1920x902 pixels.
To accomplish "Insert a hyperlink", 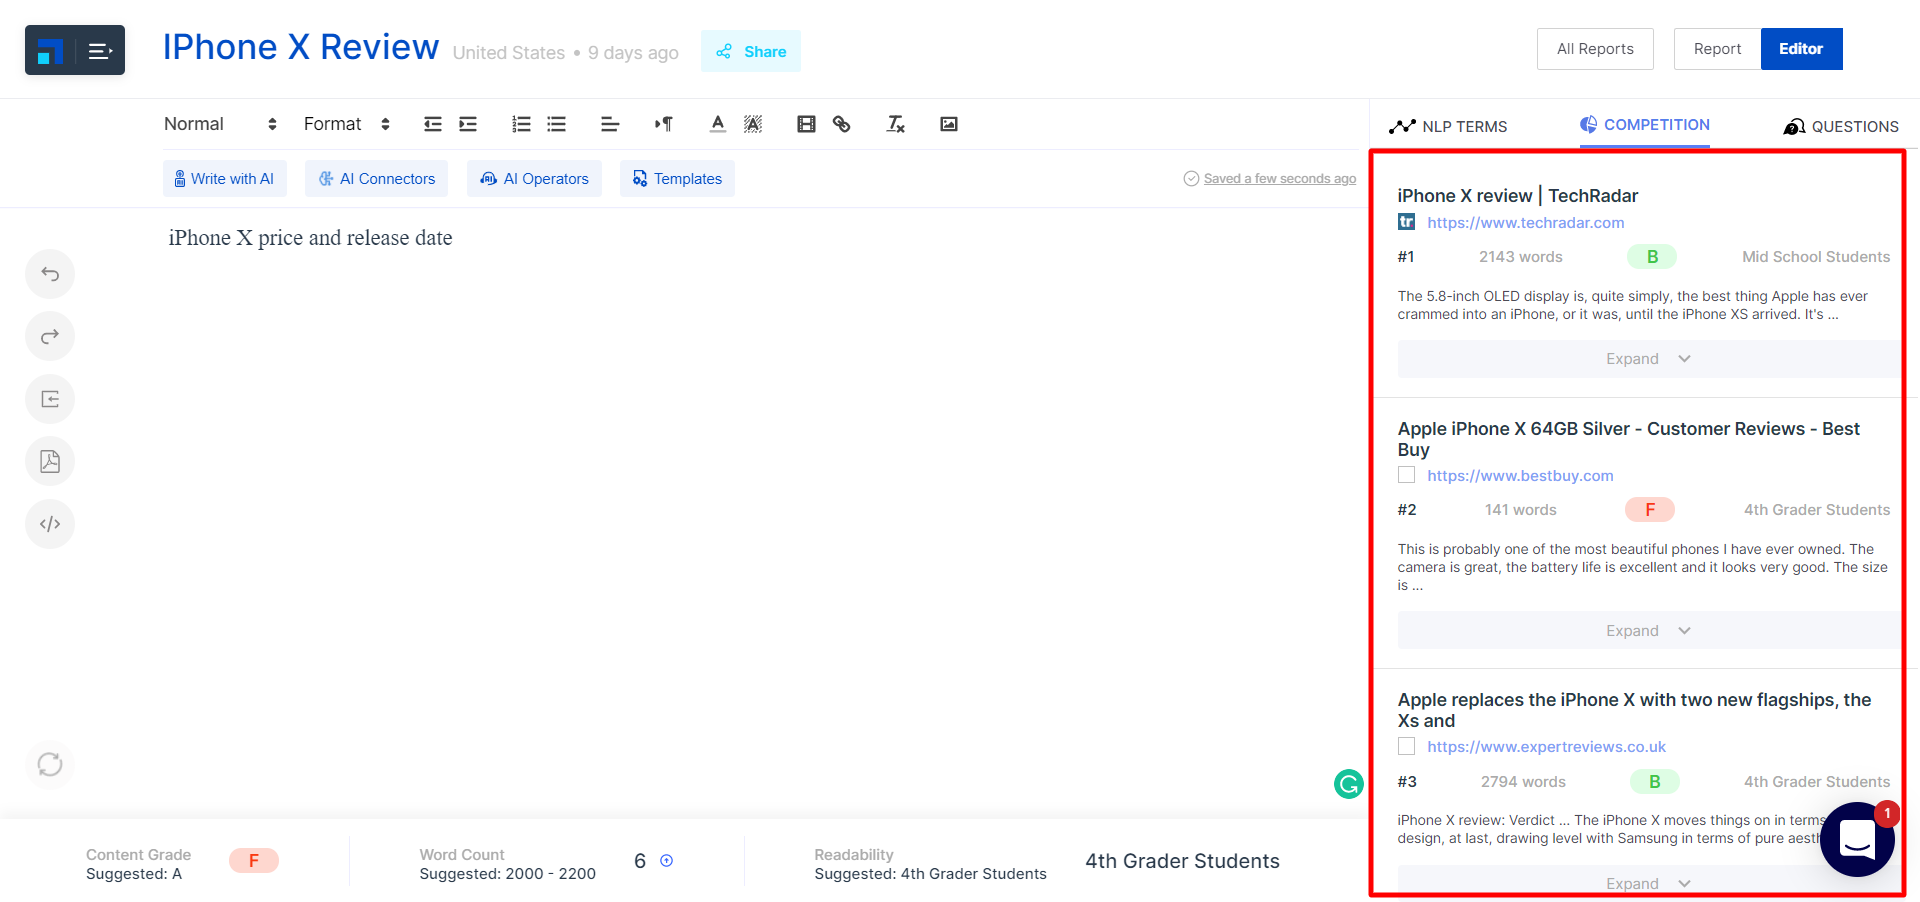I will (x=842, y=124).
